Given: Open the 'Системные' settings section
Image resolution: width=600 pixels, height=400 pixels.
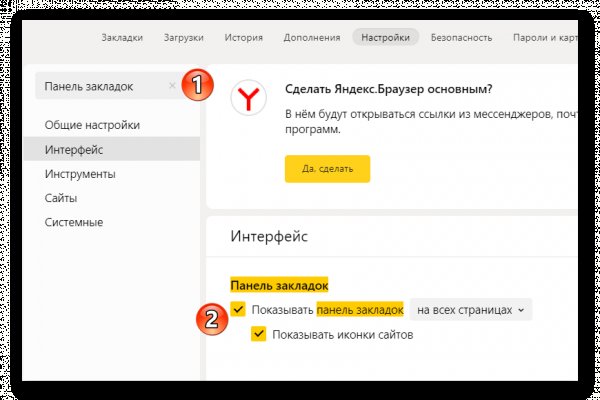Looking at the screenshot, I should (74, 222).
